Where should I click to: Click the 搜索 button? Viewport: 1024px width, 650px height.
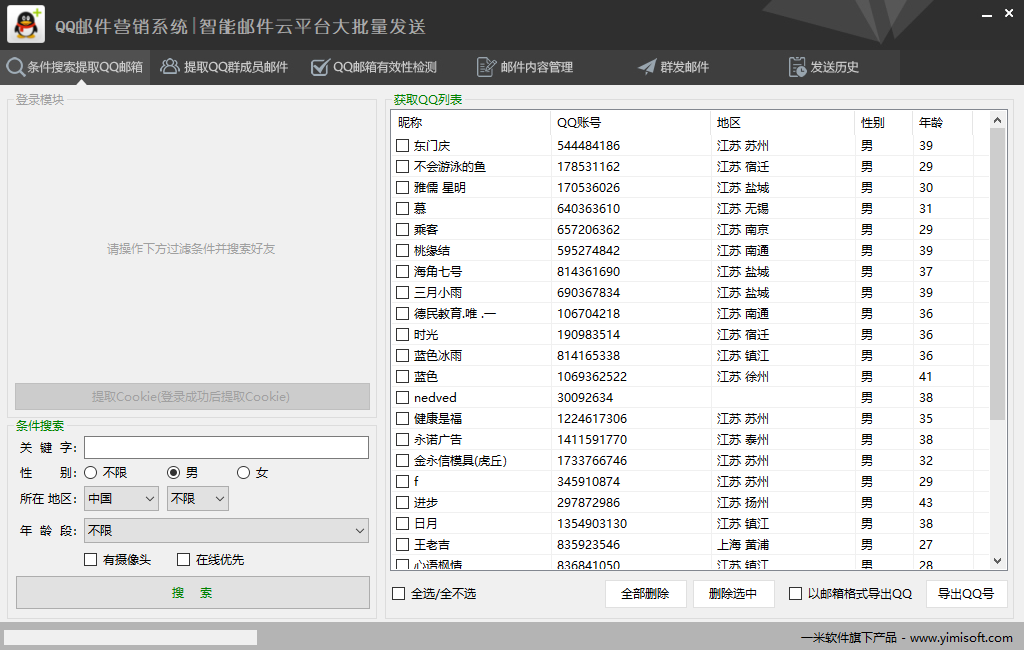192,593
